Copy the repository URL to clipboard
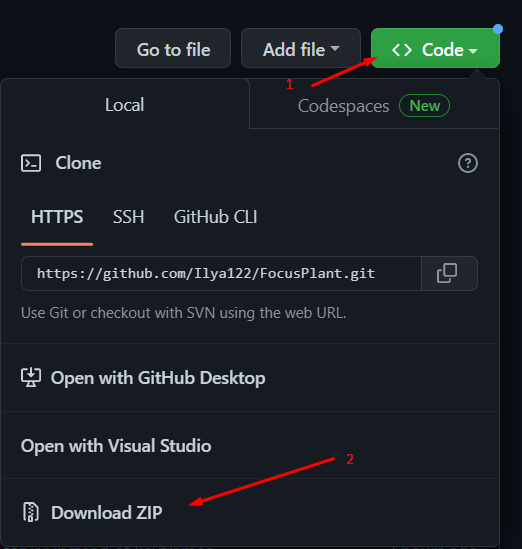 pos(449,273)
